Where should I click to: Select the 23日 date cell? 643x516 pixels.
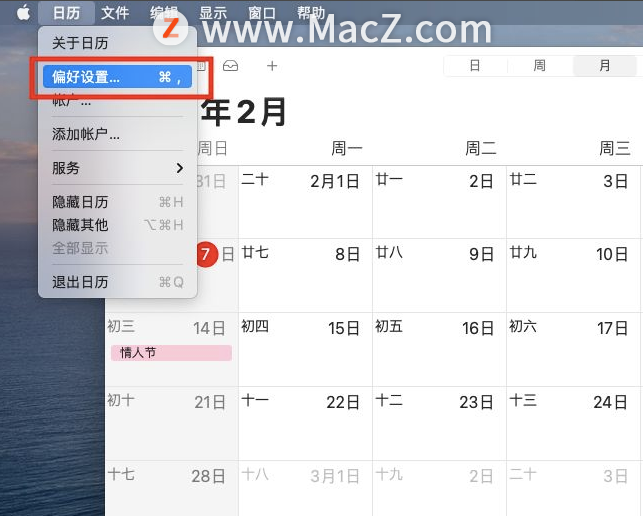(439, 423)
